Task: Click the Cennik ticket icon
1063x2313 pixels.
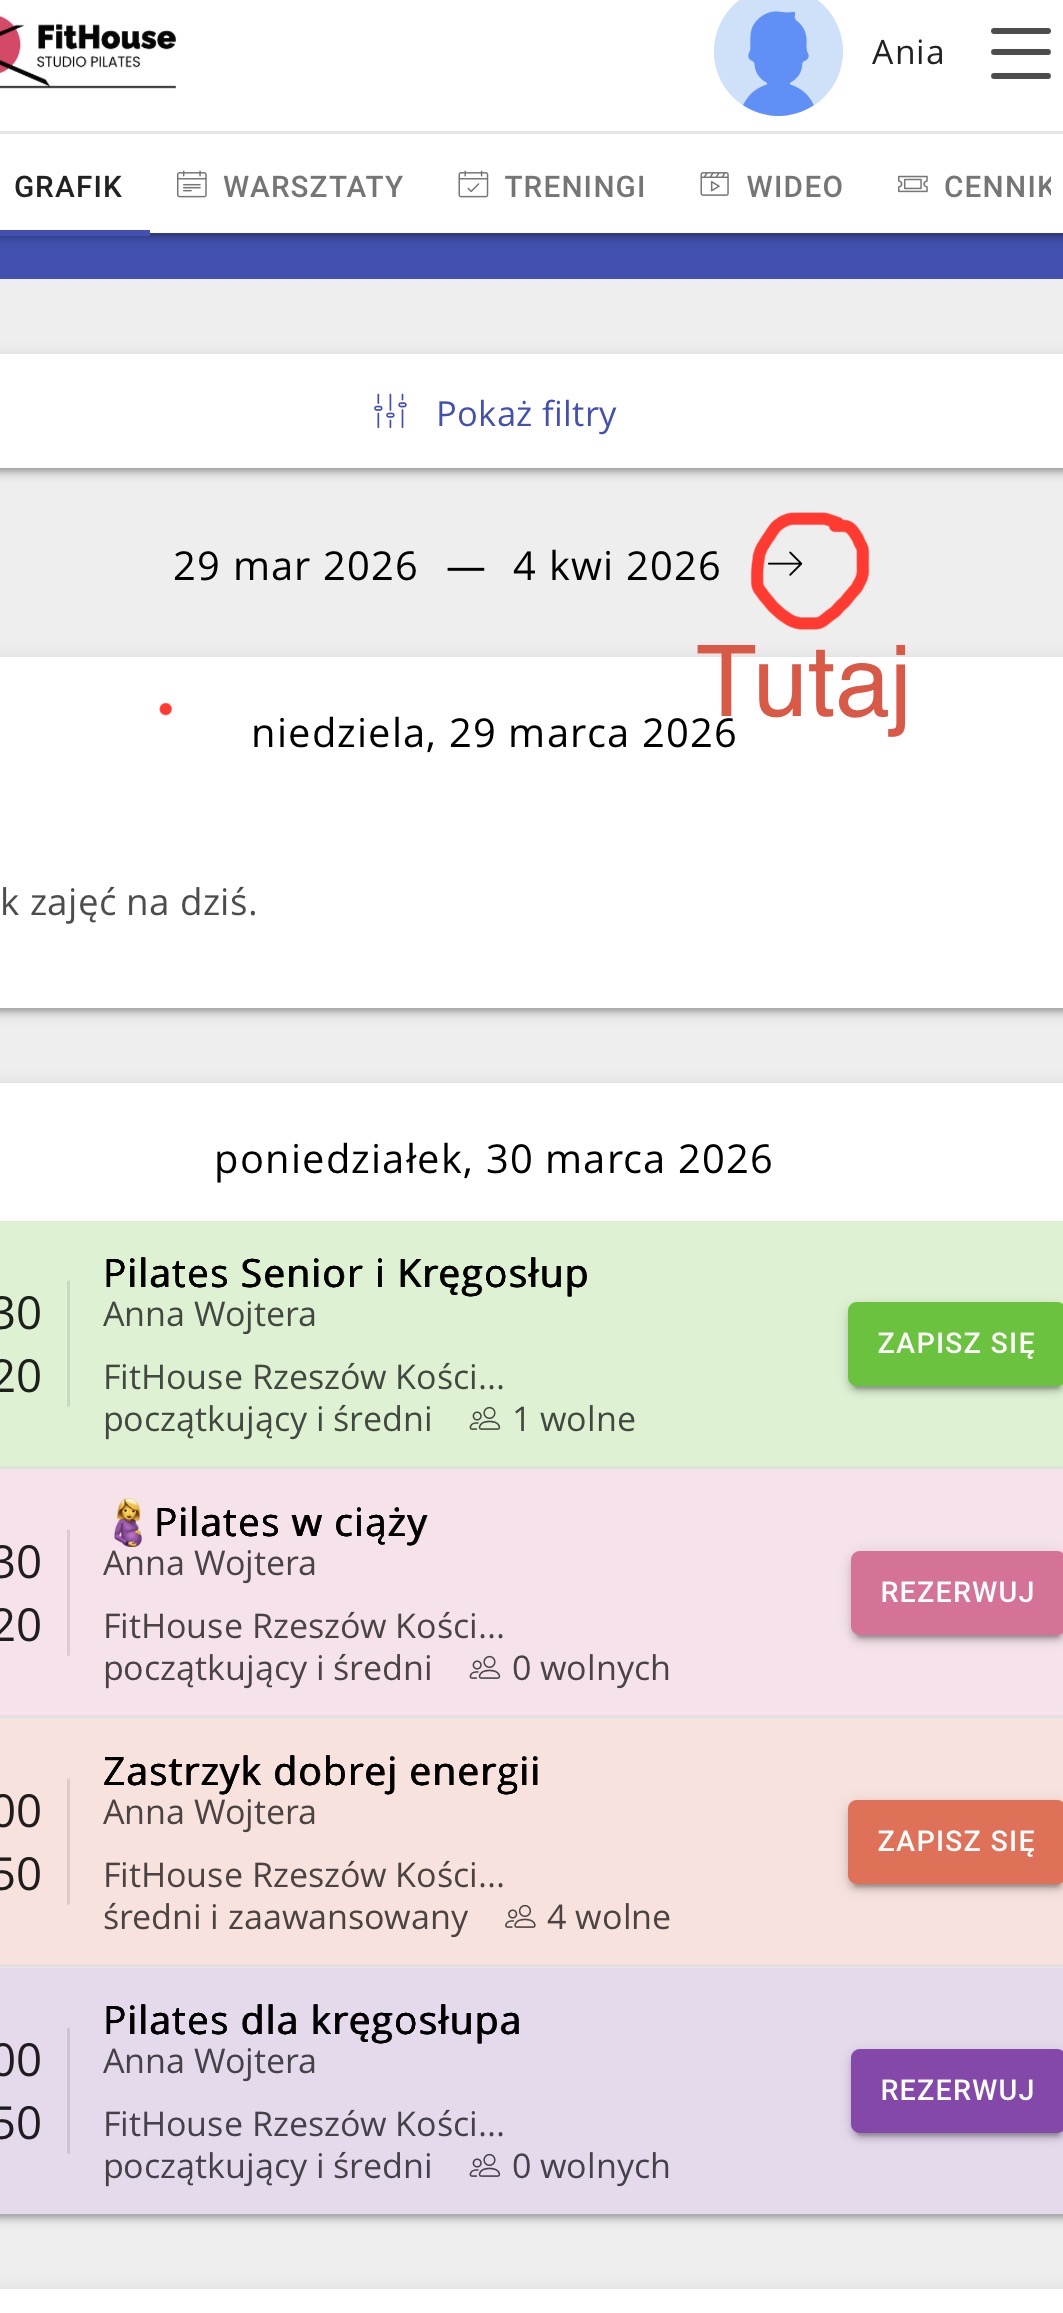Action: click(912, 185)
